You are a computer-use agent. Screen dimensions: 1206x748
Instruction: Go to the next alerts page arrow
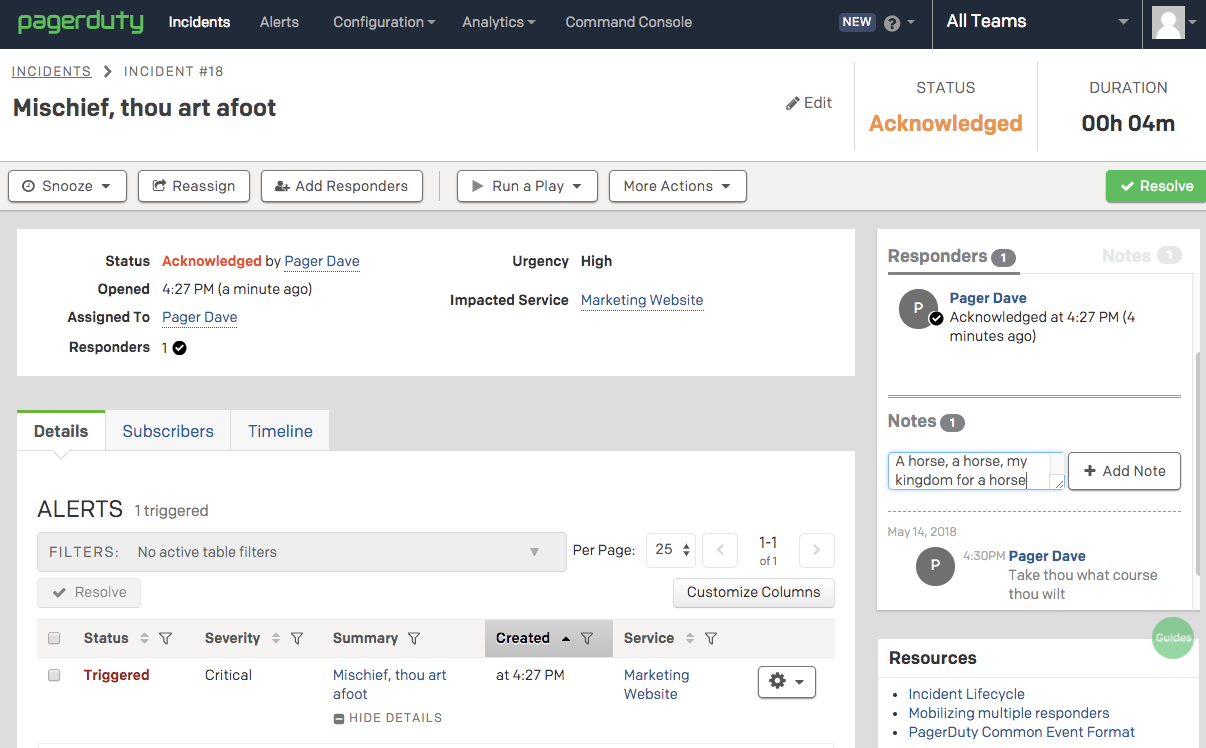816,550
